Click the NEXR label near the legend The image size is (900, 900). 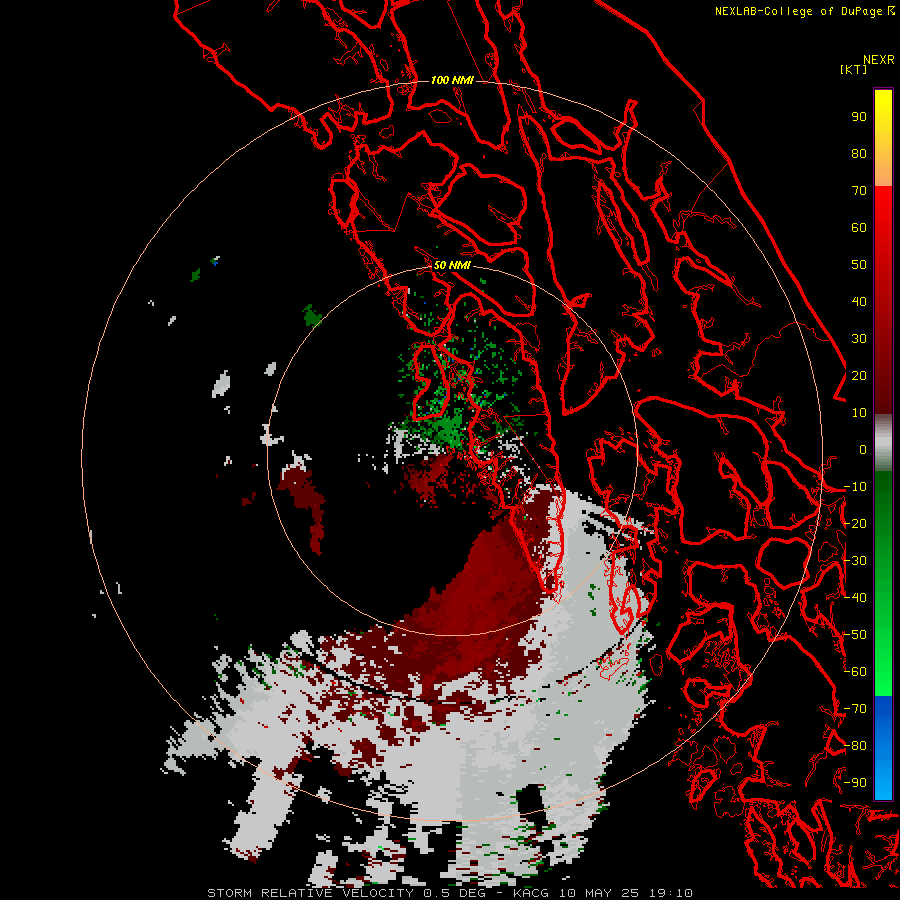[879, 60]
